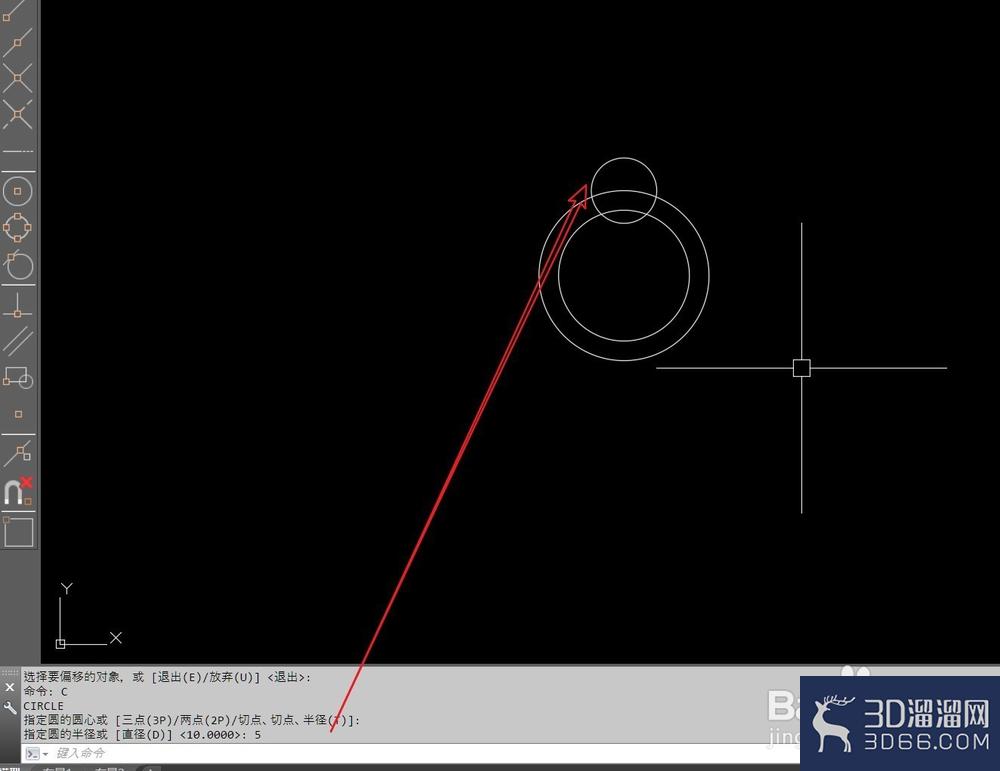Select the Node object snap icon

(x=18, y=414)
